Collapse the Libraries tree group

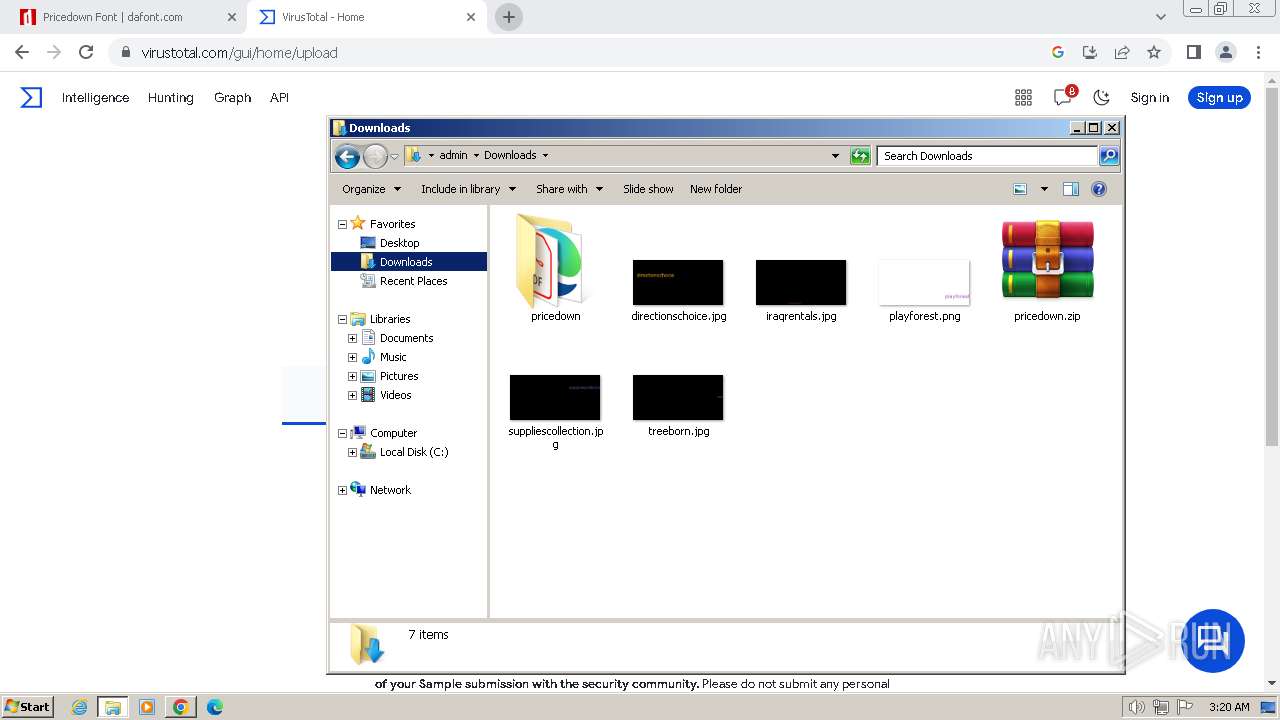tap(342, 319)
